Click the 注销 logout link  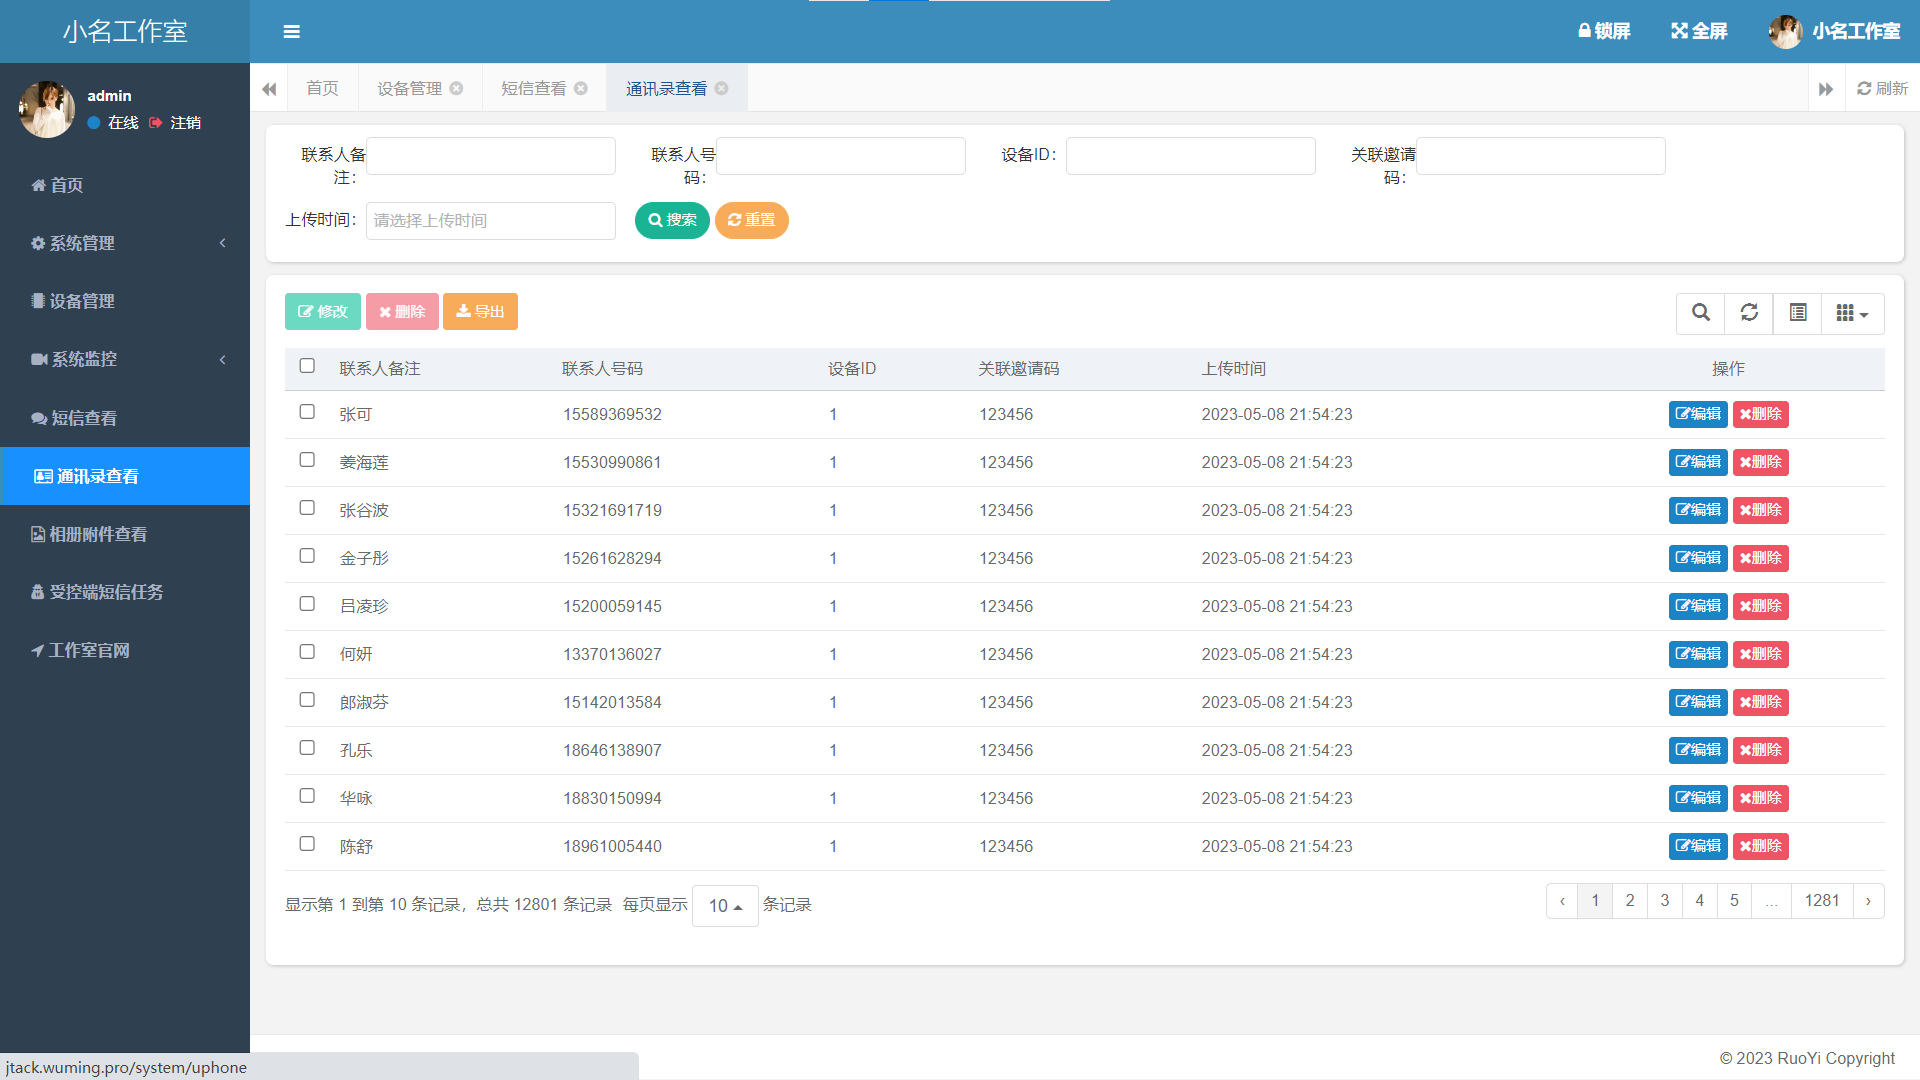176,122
